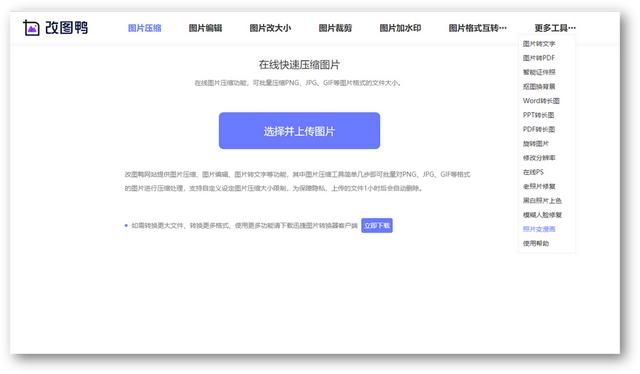
Task: Select 抠图换背景 in the dropdown
Action: click(x=539, y=87)
